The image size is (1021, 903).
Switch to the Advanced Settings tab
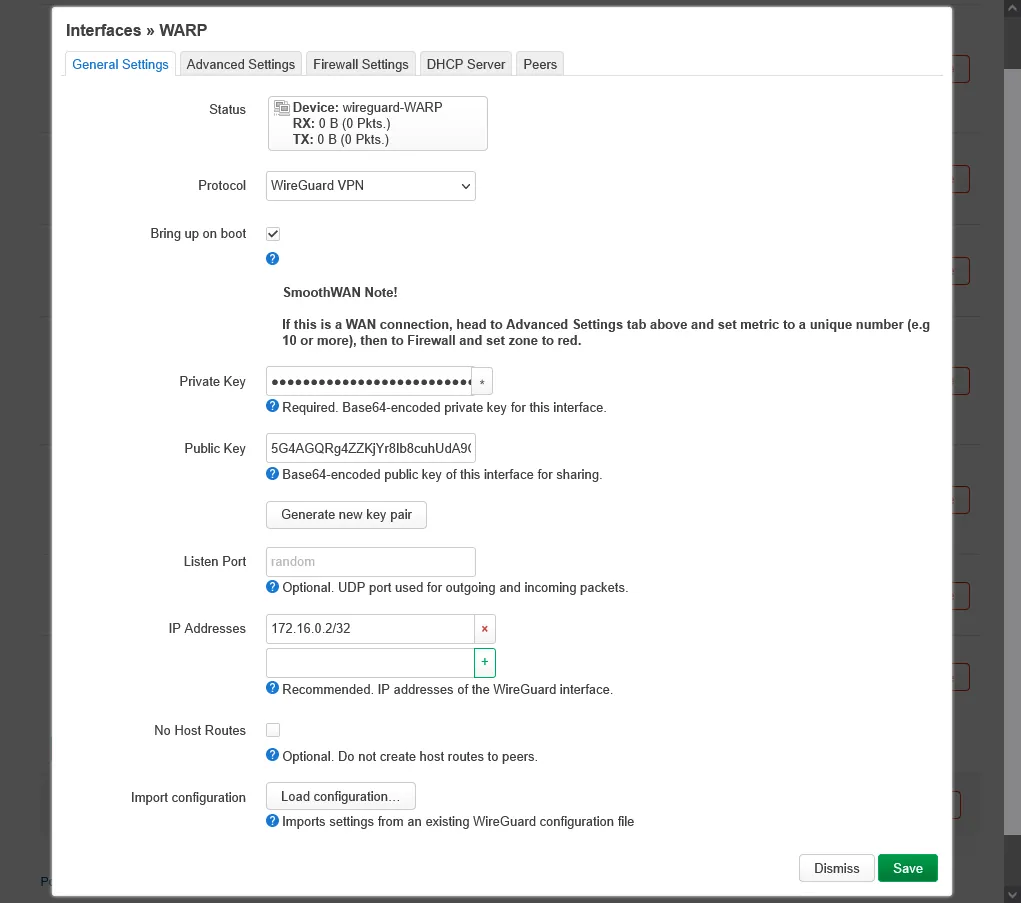click(x=240, y=64)
